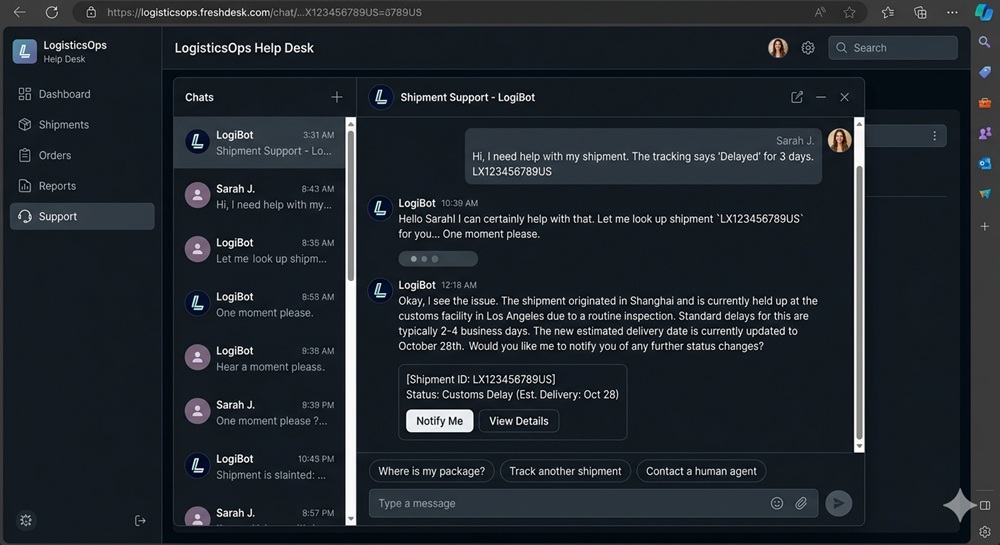Screen dimensions: 1000x545
Task: Open read aloud icon in address bar
Action: [x=820, y=12]
